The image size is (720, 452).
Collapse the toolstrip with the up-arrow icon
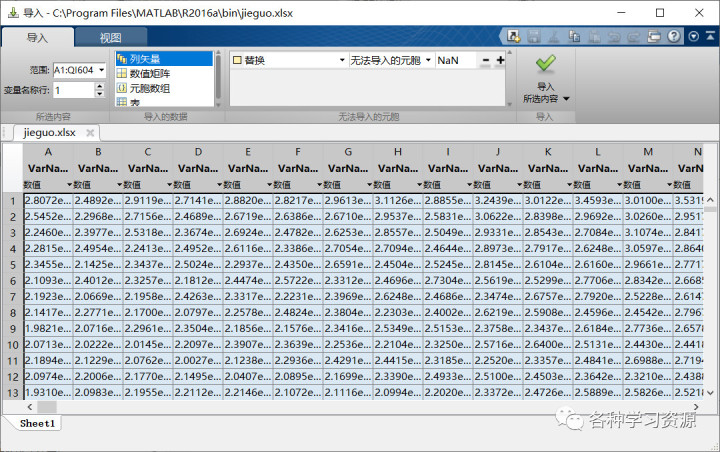(x=710, y=36)
